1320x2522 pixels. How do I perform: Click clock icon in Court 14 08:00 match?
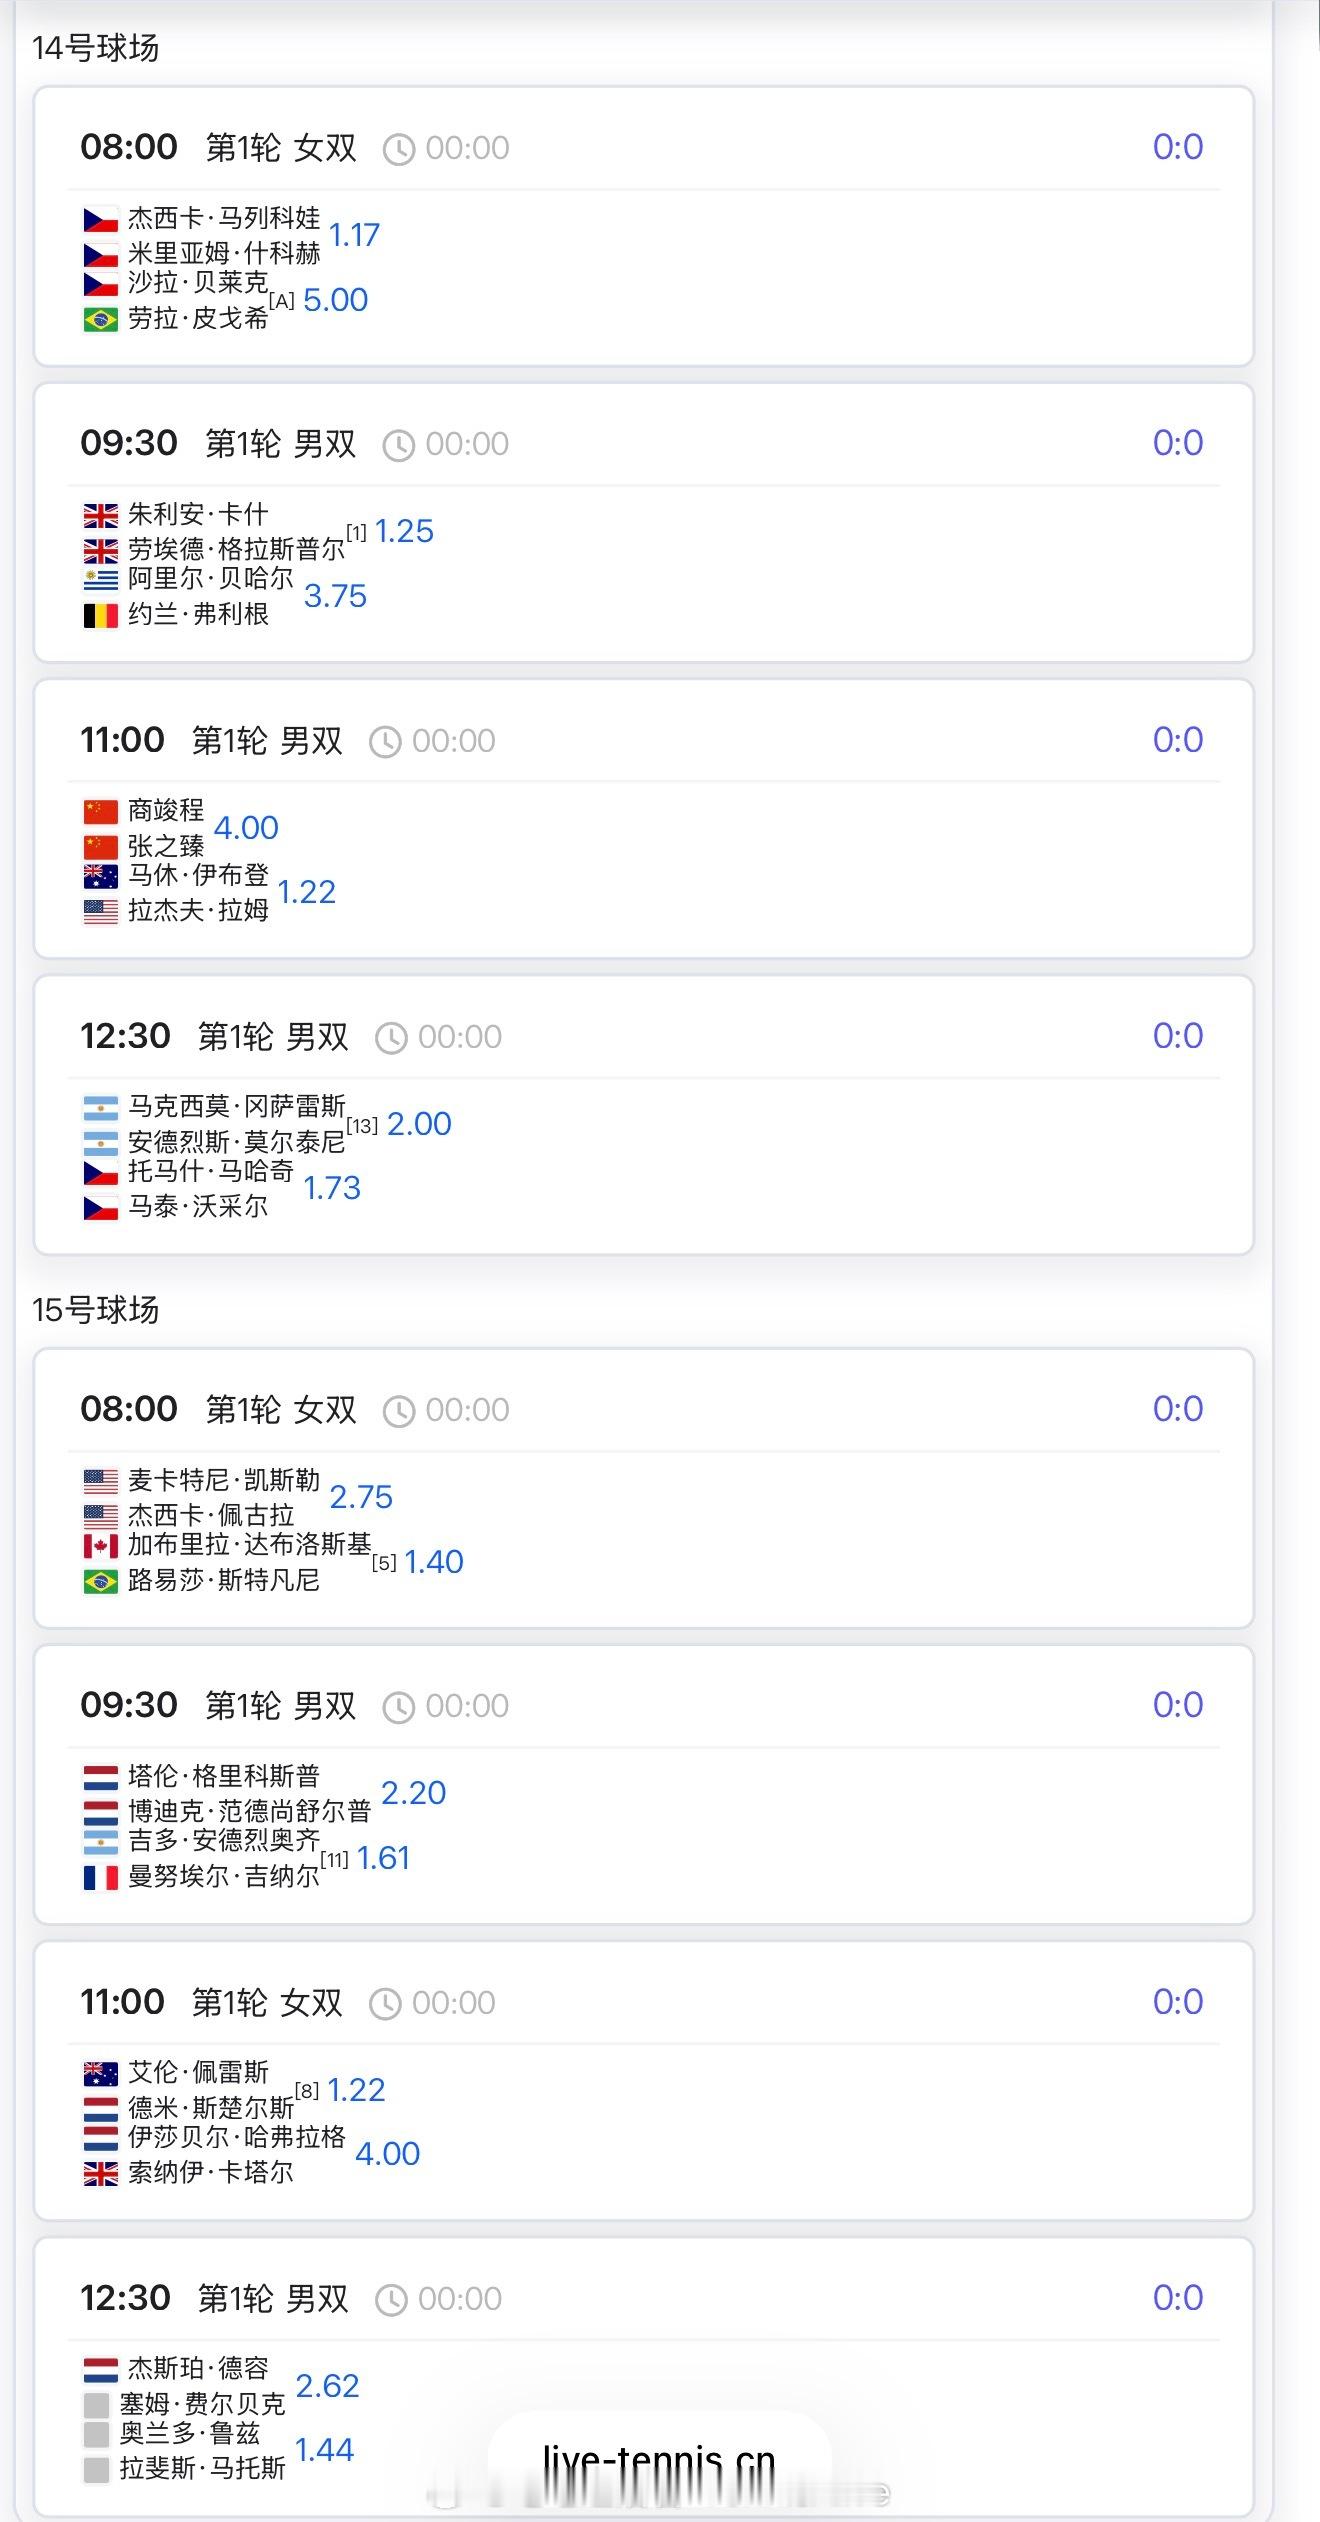click(x=399, y=150)
